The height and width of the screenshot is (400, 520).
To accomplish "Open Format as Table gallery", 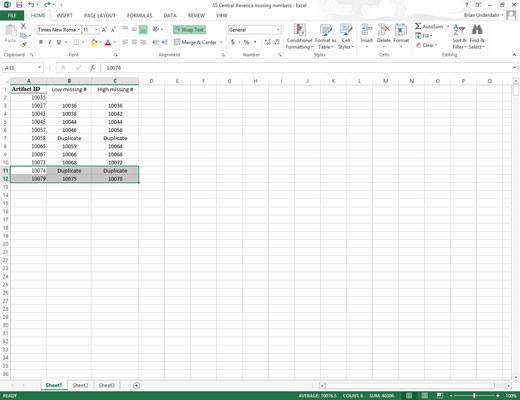I will [x=325, y=36].
